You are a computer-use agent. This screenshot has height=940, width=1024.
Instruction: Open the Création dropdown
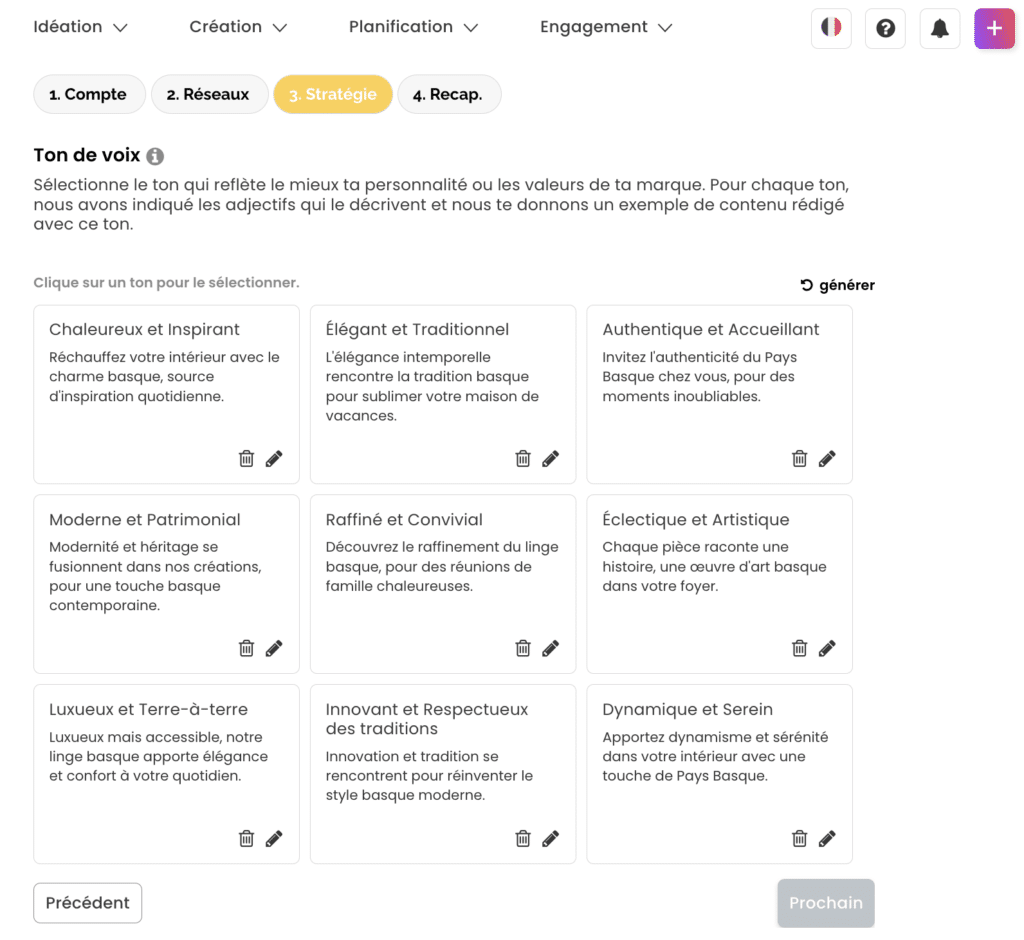[x=238, y=27]
